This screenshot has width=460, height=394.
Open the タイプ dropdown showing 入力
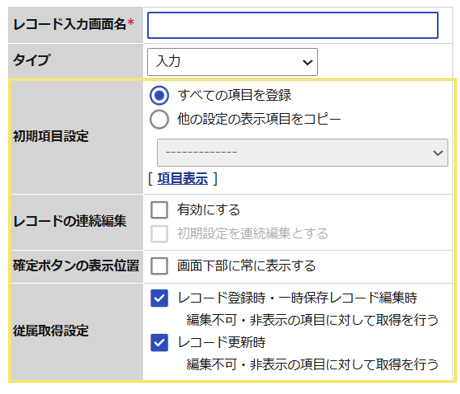click(232, 62)
